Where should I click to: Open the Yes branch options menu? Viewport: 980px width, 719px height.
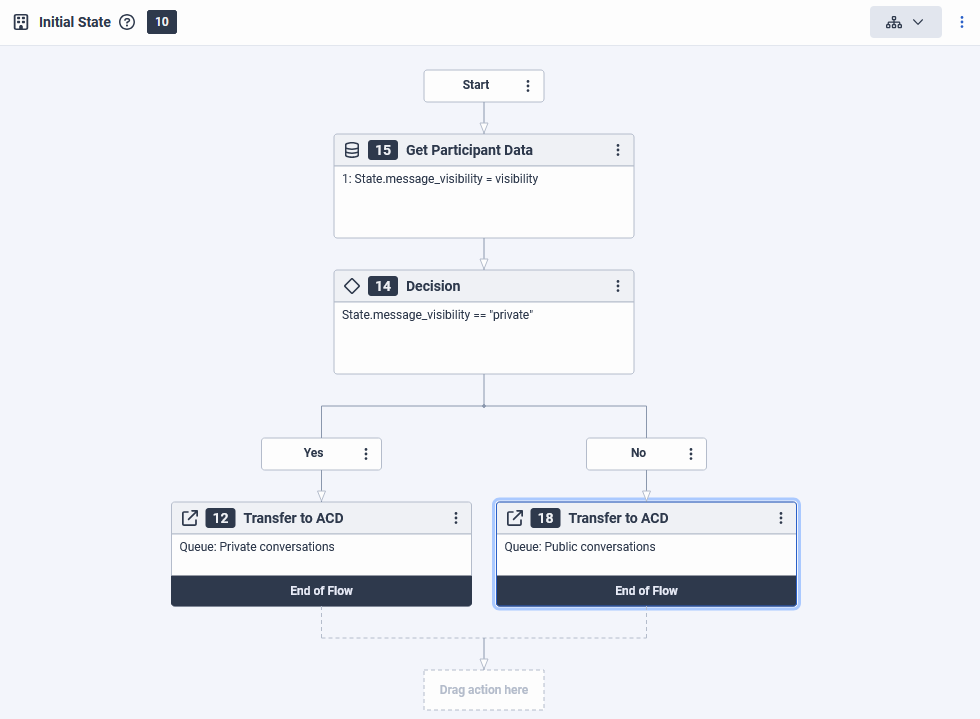pos(366,454)
